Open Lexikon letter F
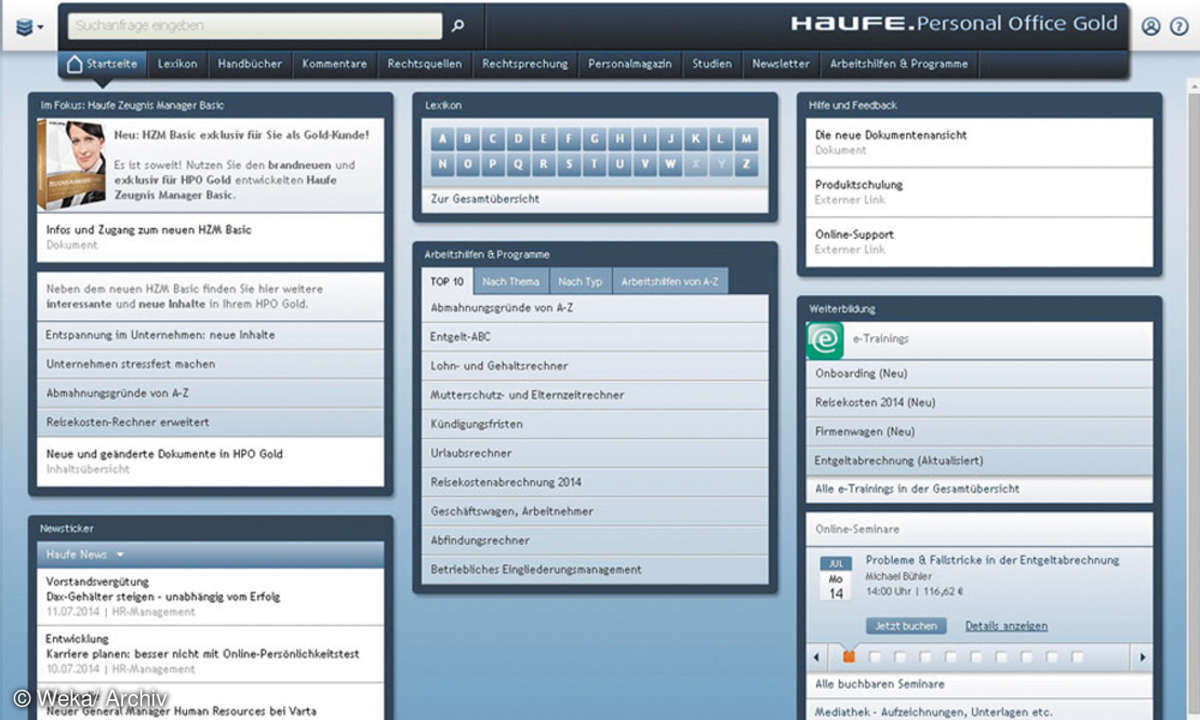 569,139
